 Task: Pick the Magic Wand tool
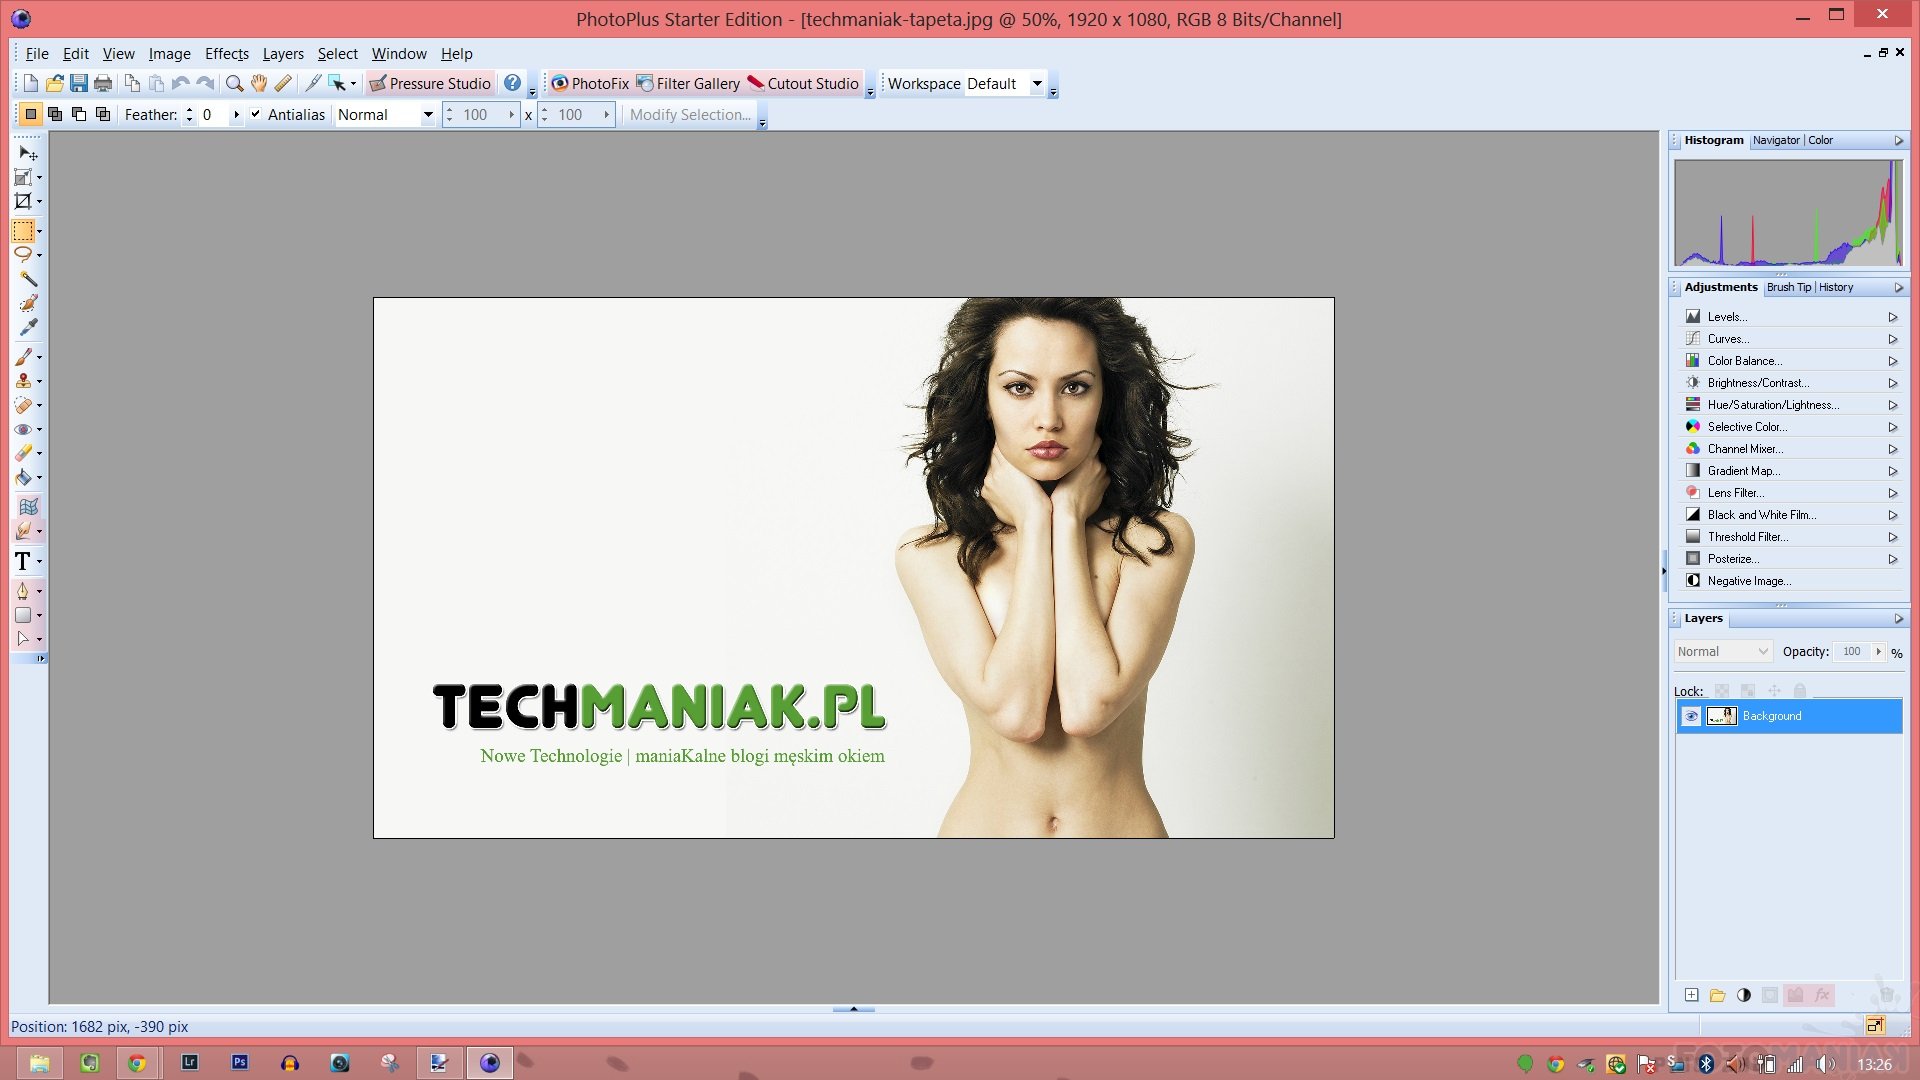[27, 279]
